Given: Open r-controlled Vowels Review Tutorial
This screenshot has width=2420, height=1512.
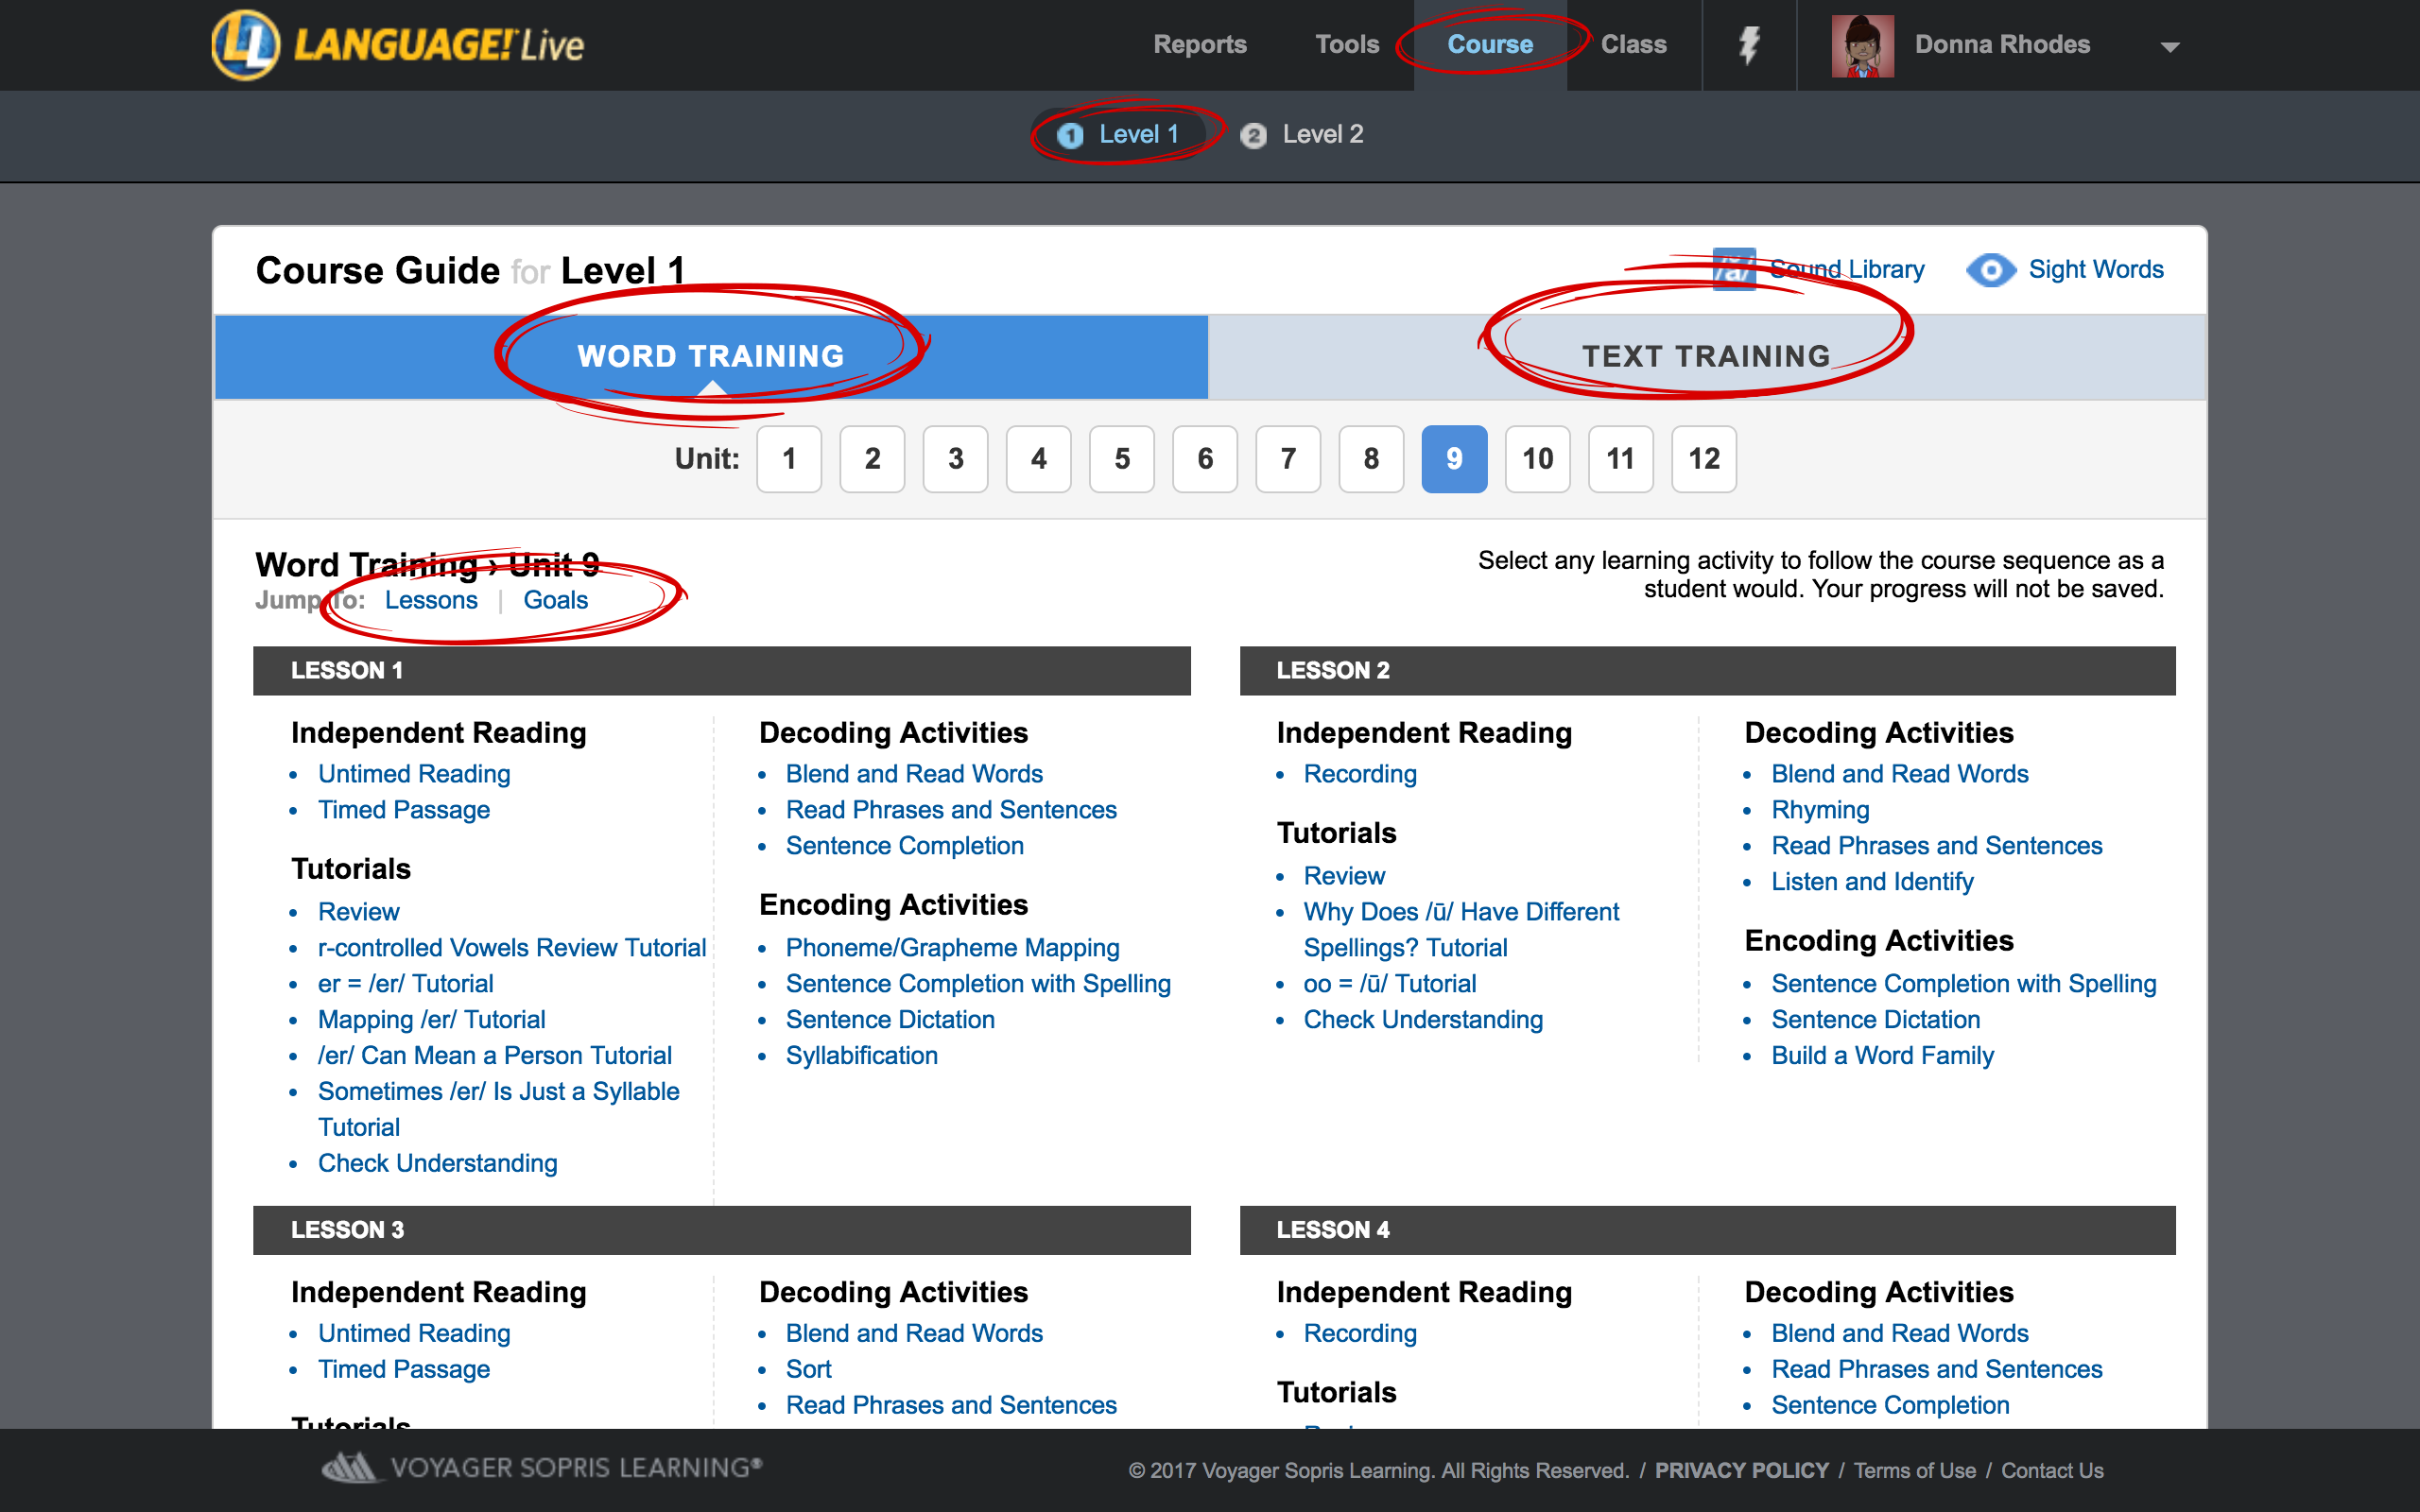Looking at the screenshot, I should click(512, 948).
